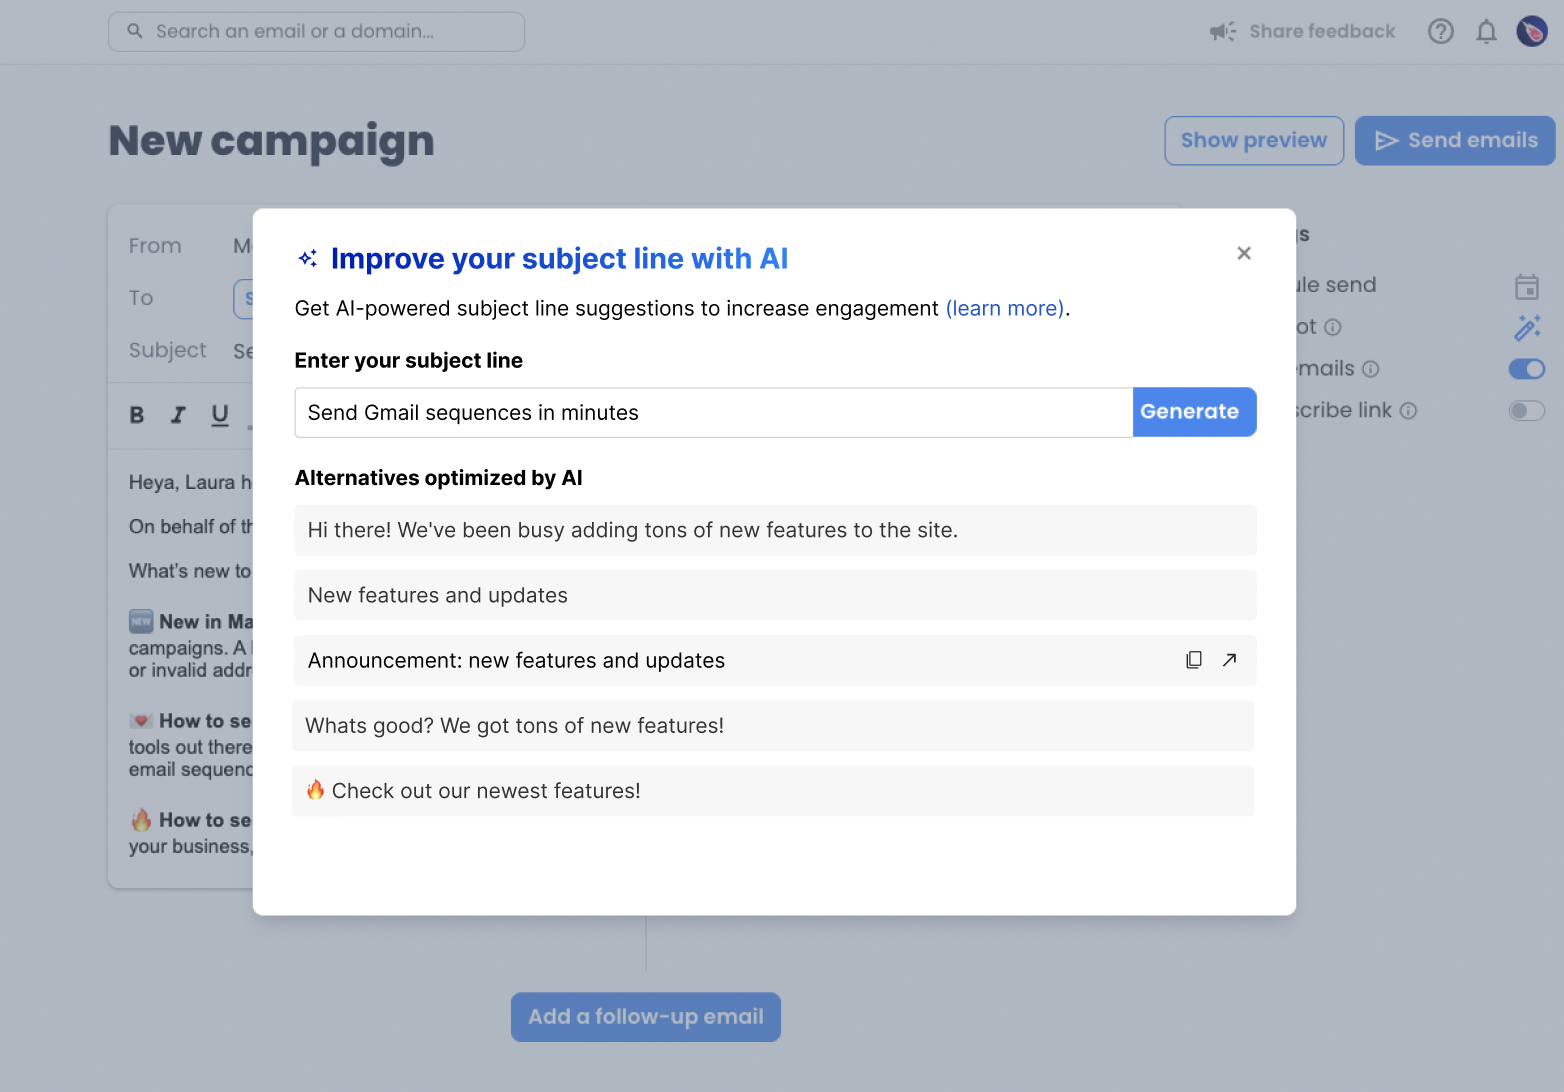The image size is (1564, 1092).
Task: Click the Generate button
Action: pyautogui.click(x=1194, y=412)
